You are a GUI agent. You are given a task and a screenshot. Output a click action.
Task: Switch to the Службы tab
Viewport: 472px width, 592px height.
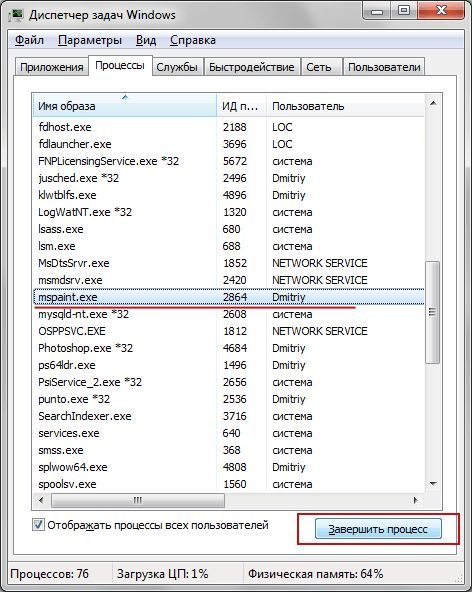(177, 67)
